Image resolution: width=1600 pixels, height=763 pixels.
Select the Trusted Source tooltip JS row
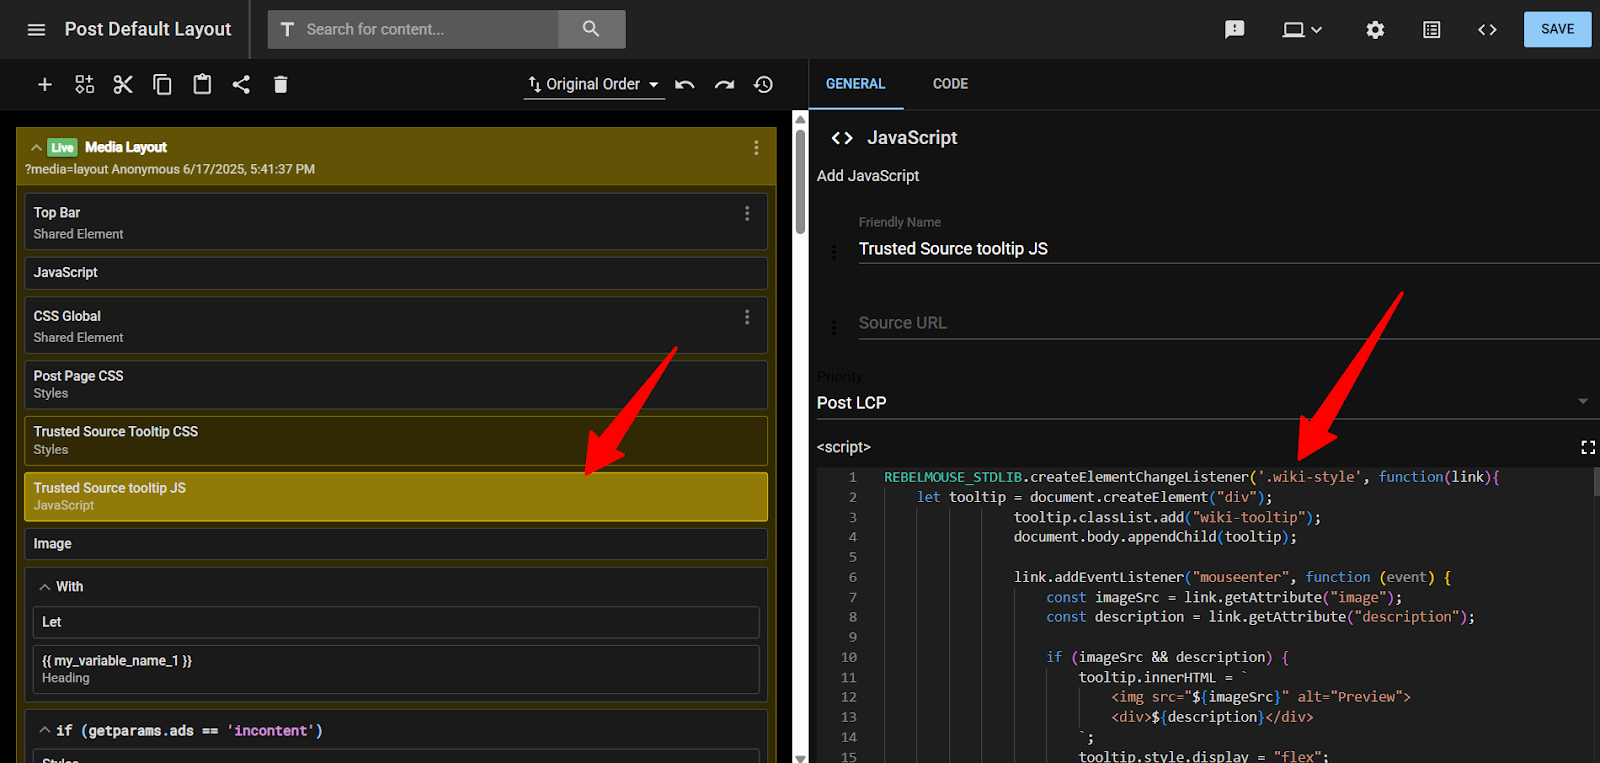(396, 496)
